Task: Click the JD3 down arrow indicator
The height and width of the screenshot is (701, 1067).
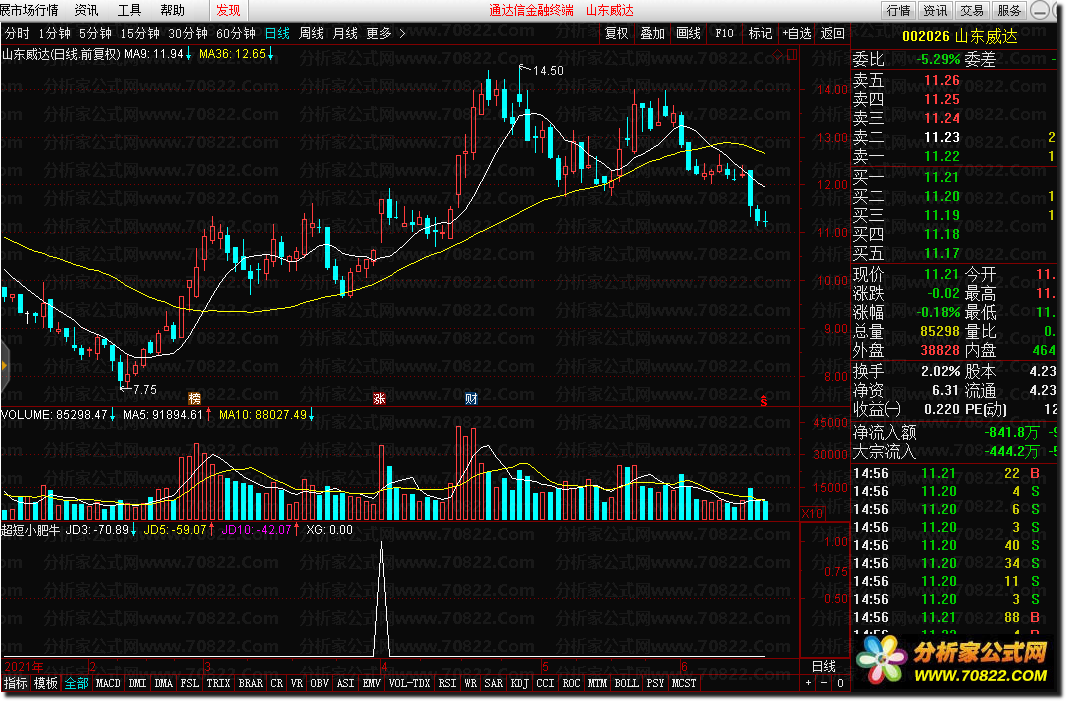Action: tap(133, 529)
